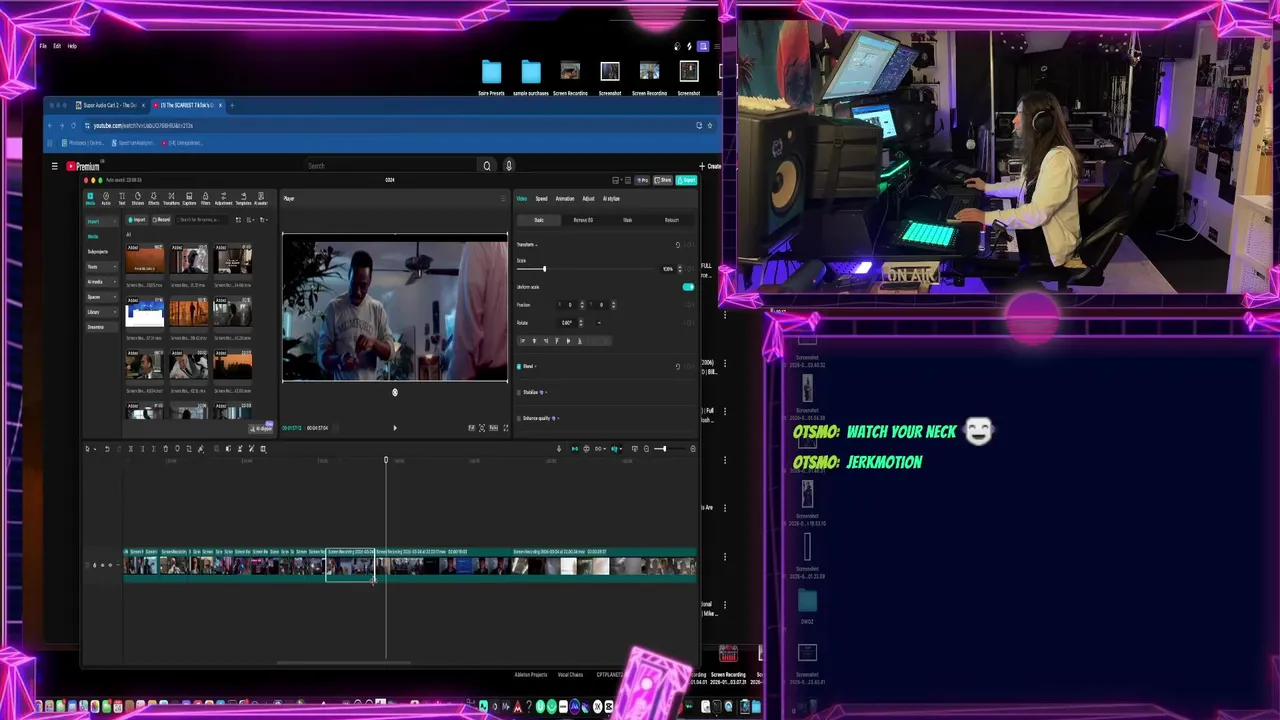Reset the Blend settings
This screenshot has height=720, width=1280.
[x=678, y=366]
